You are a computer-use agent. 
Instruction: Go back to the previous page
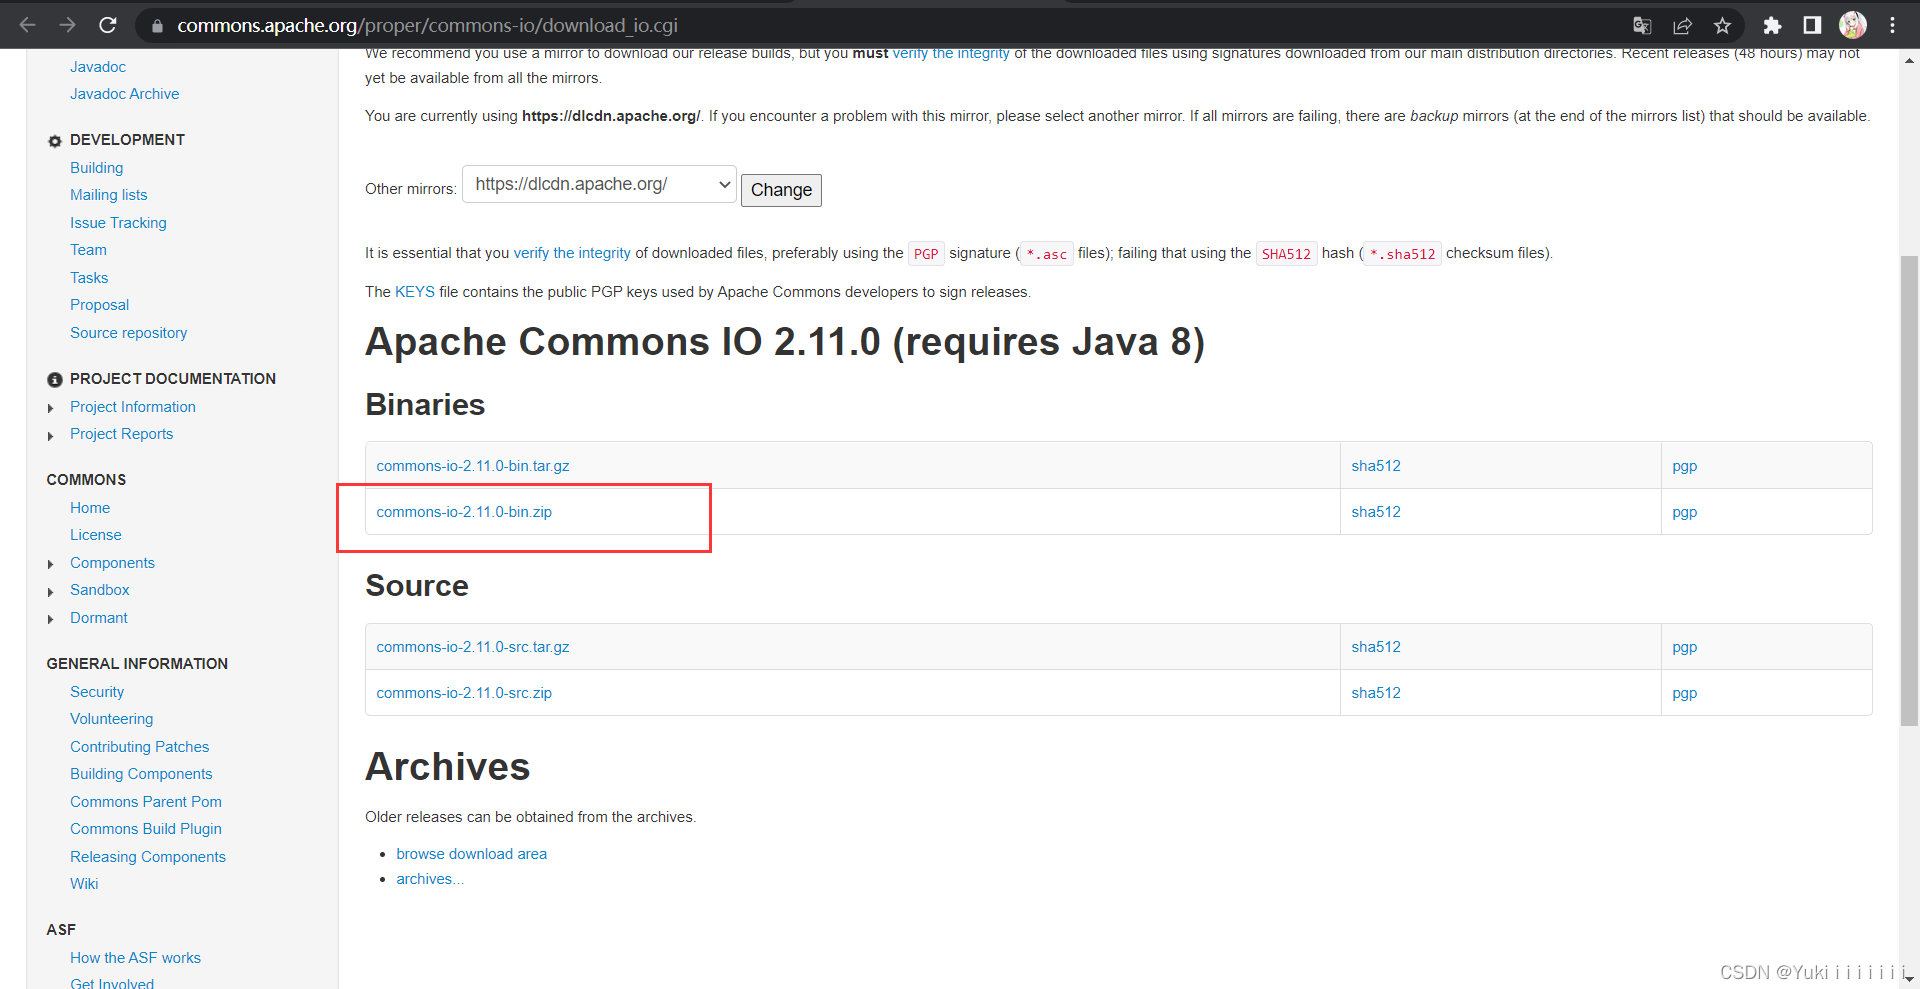[x=27, y=25]
